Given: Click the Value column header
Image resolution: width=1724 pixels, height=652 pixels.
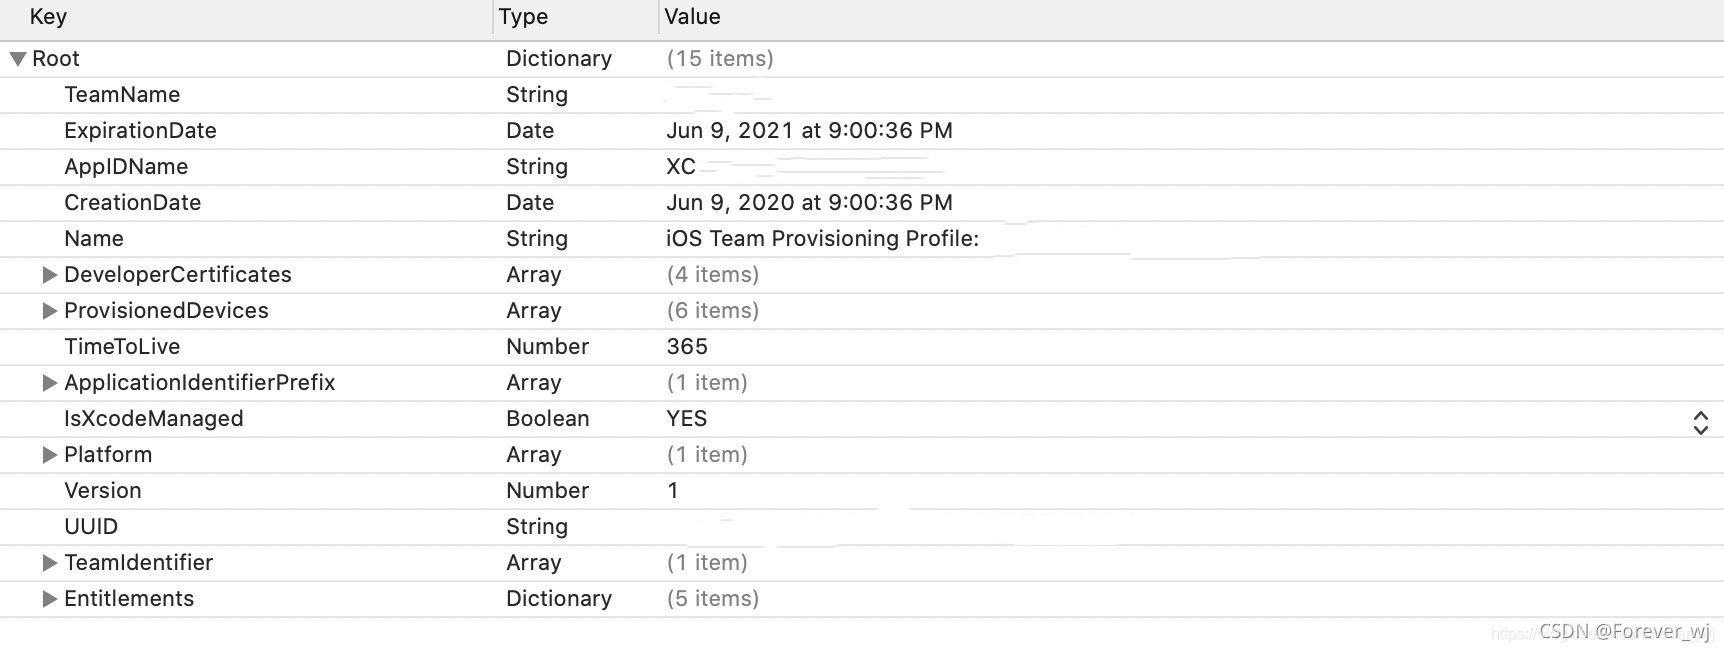Looking at the screenshot, I should point(692,17).
